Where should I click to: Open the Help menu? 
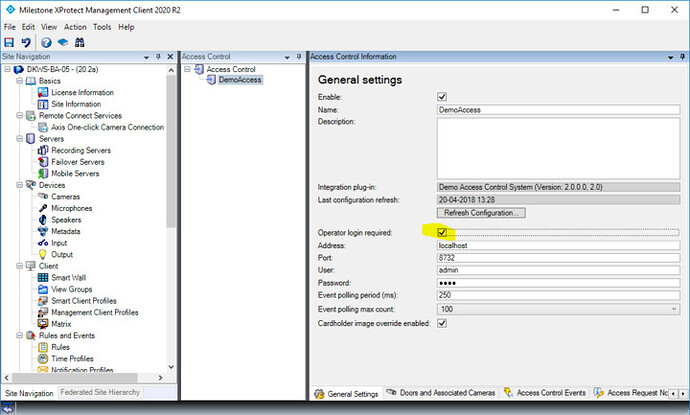(126, 27)
